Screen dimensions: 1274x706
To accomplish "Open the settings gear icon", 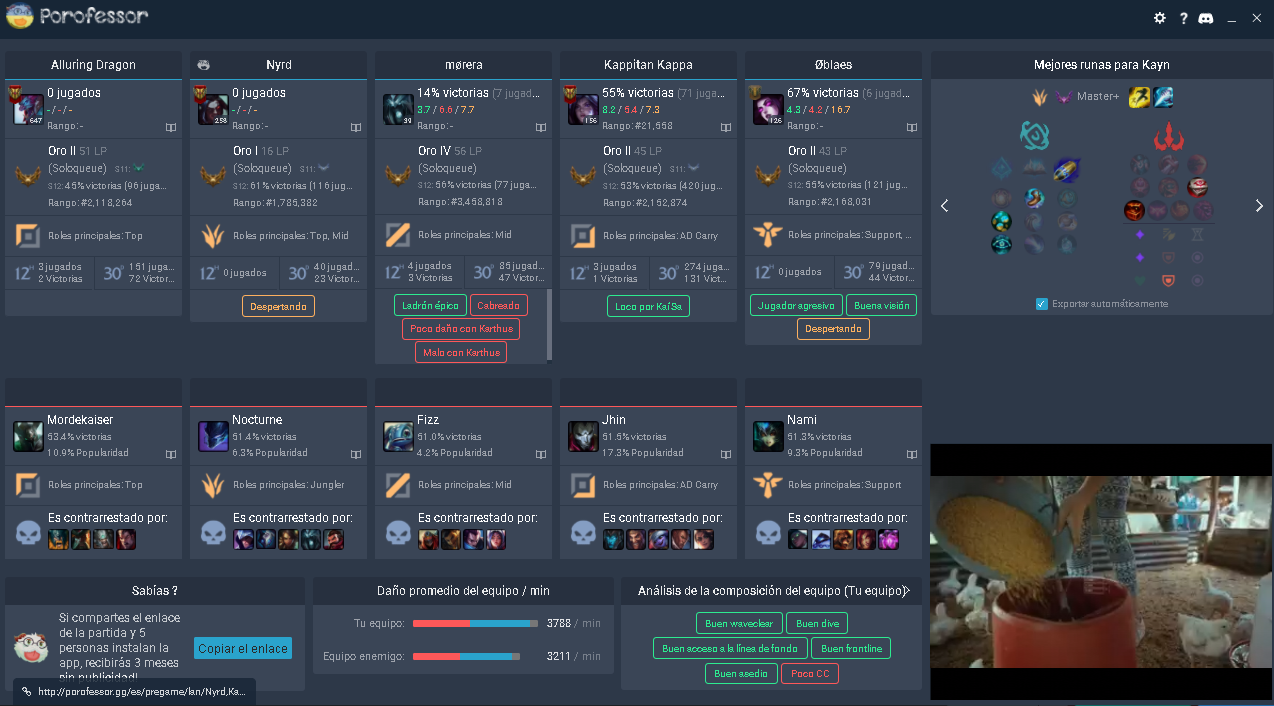I will point(1160,18).
